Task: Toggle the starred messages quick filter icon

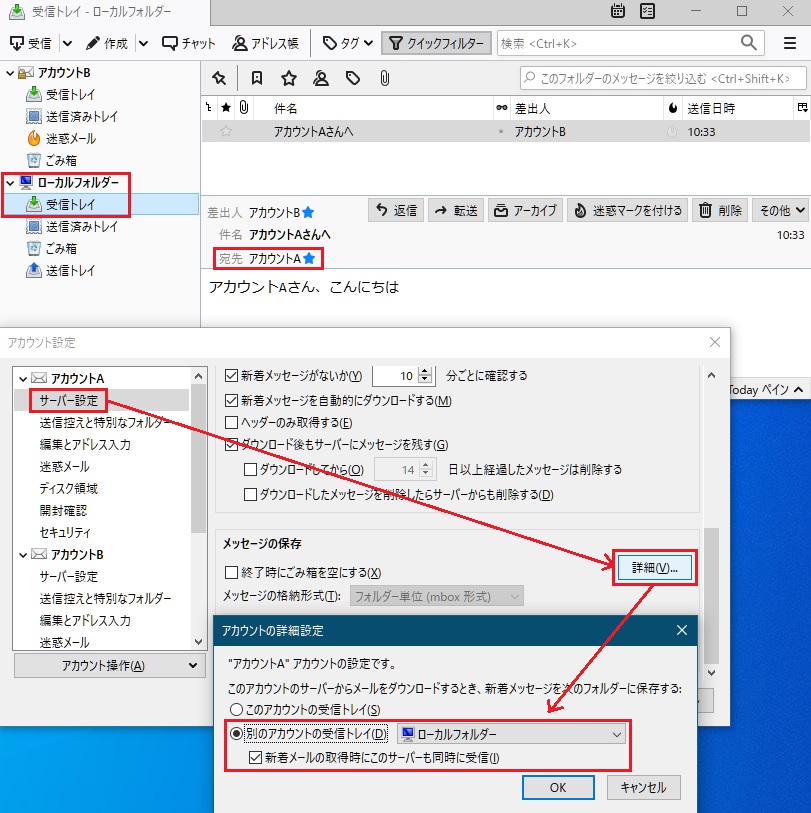Action: click(x=288, y=78)
